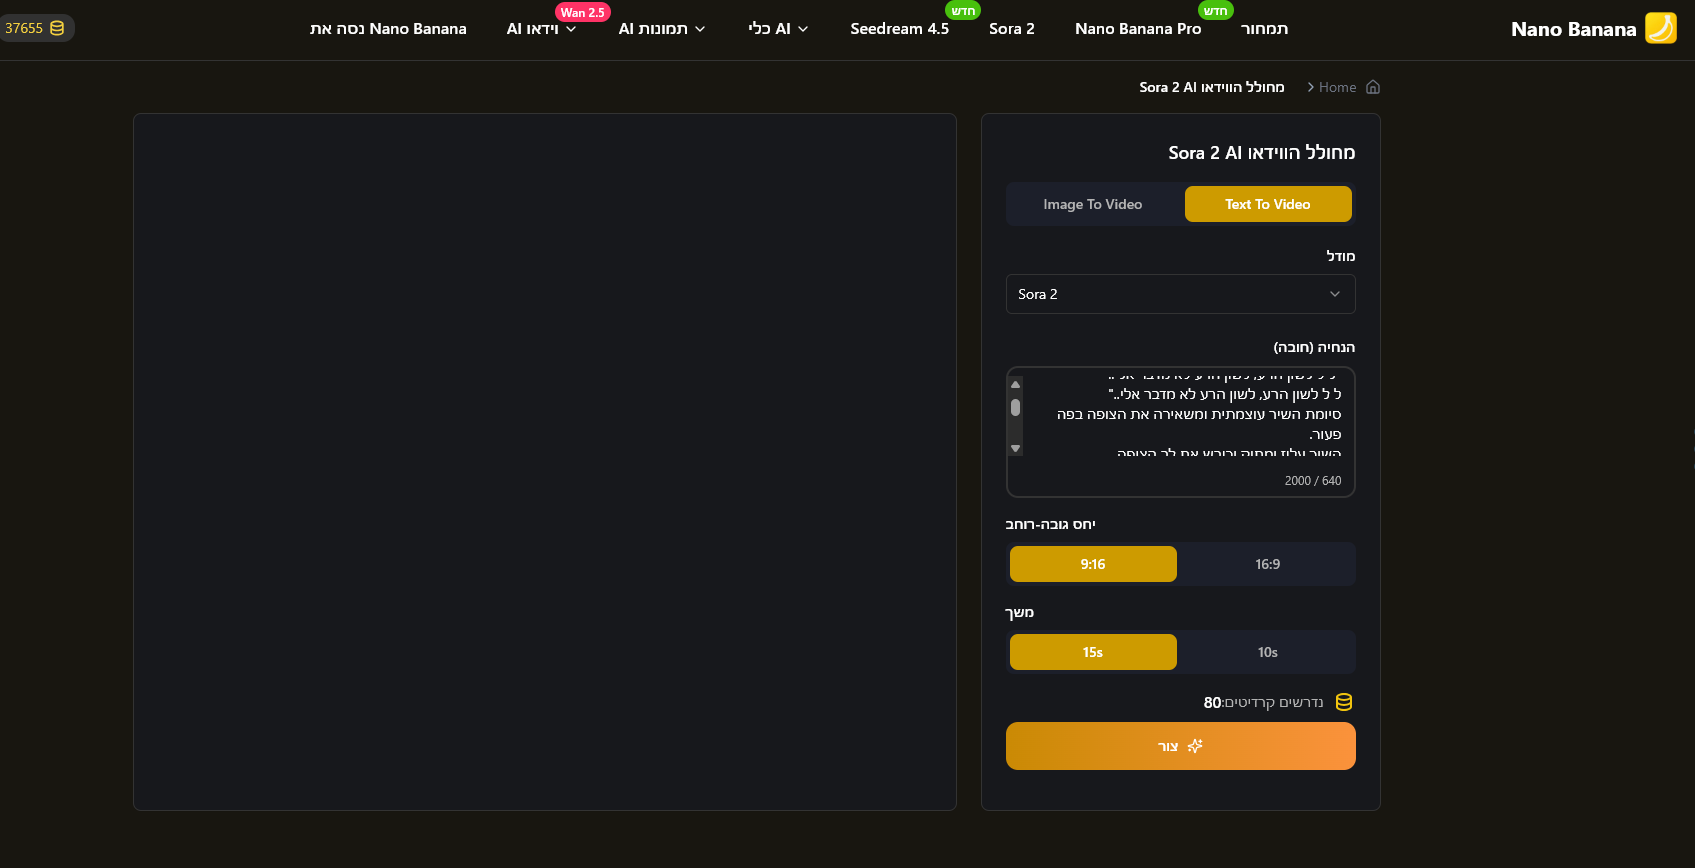
Task: Switch to Image To Video tab
Action: tap(1093, 204)
